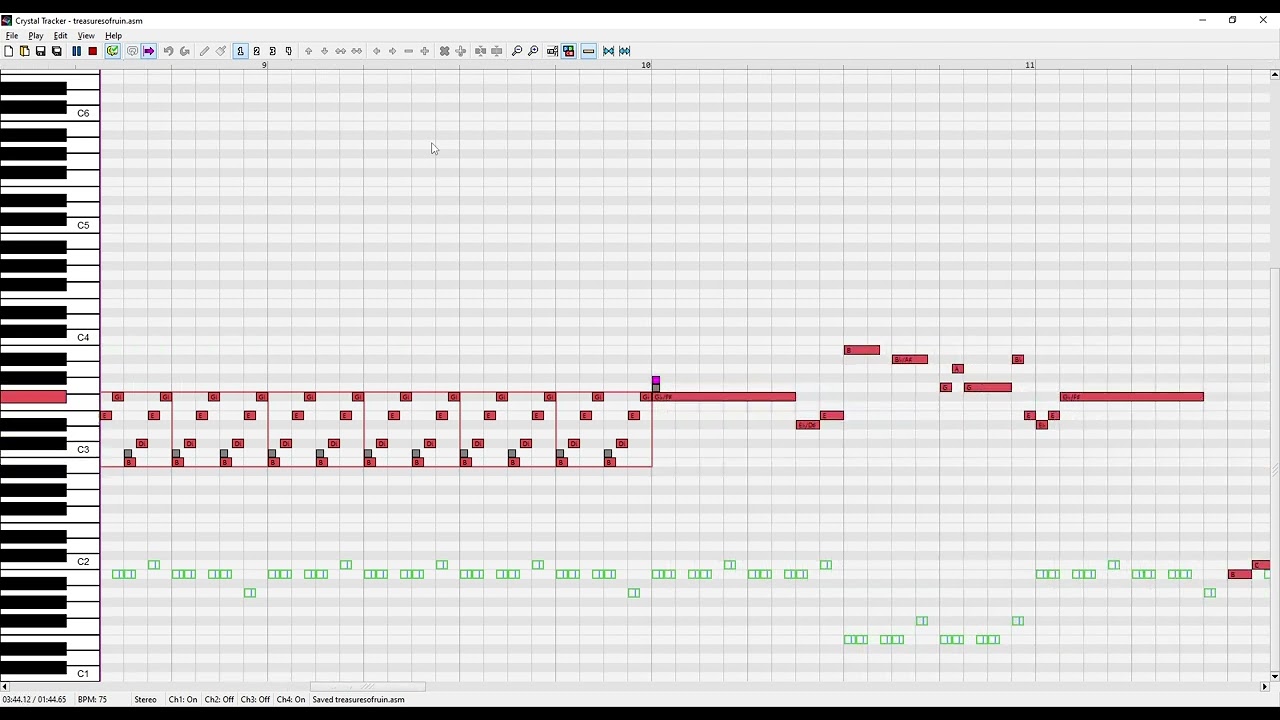Click the double down arrow octave icon

point(357,51)
